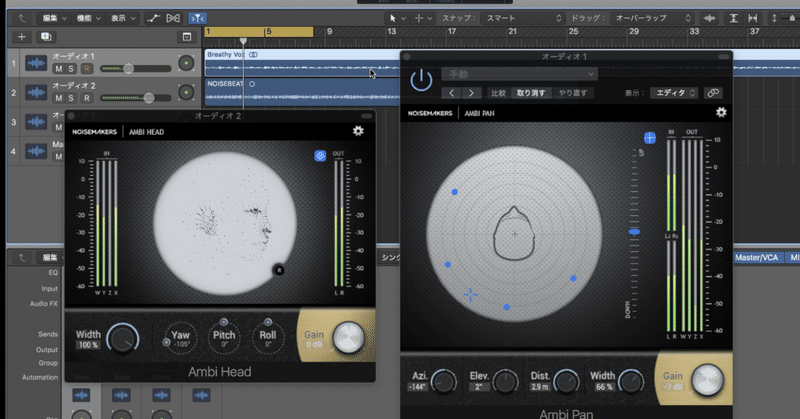Image resolution: width=800 pixels, height=419 pixels.
Task: Toggle the blue Catch Playhead button
Action: [197, 18]
